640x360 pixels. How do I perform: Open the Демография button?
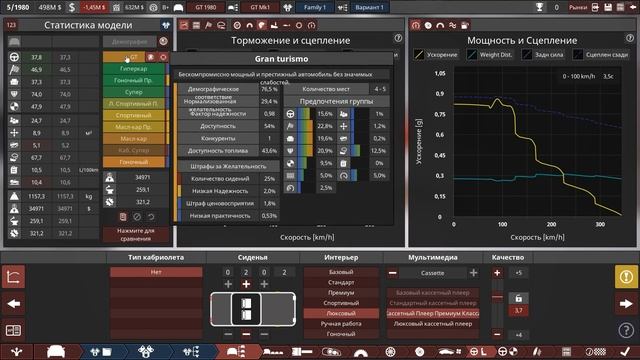coord(129,42)
